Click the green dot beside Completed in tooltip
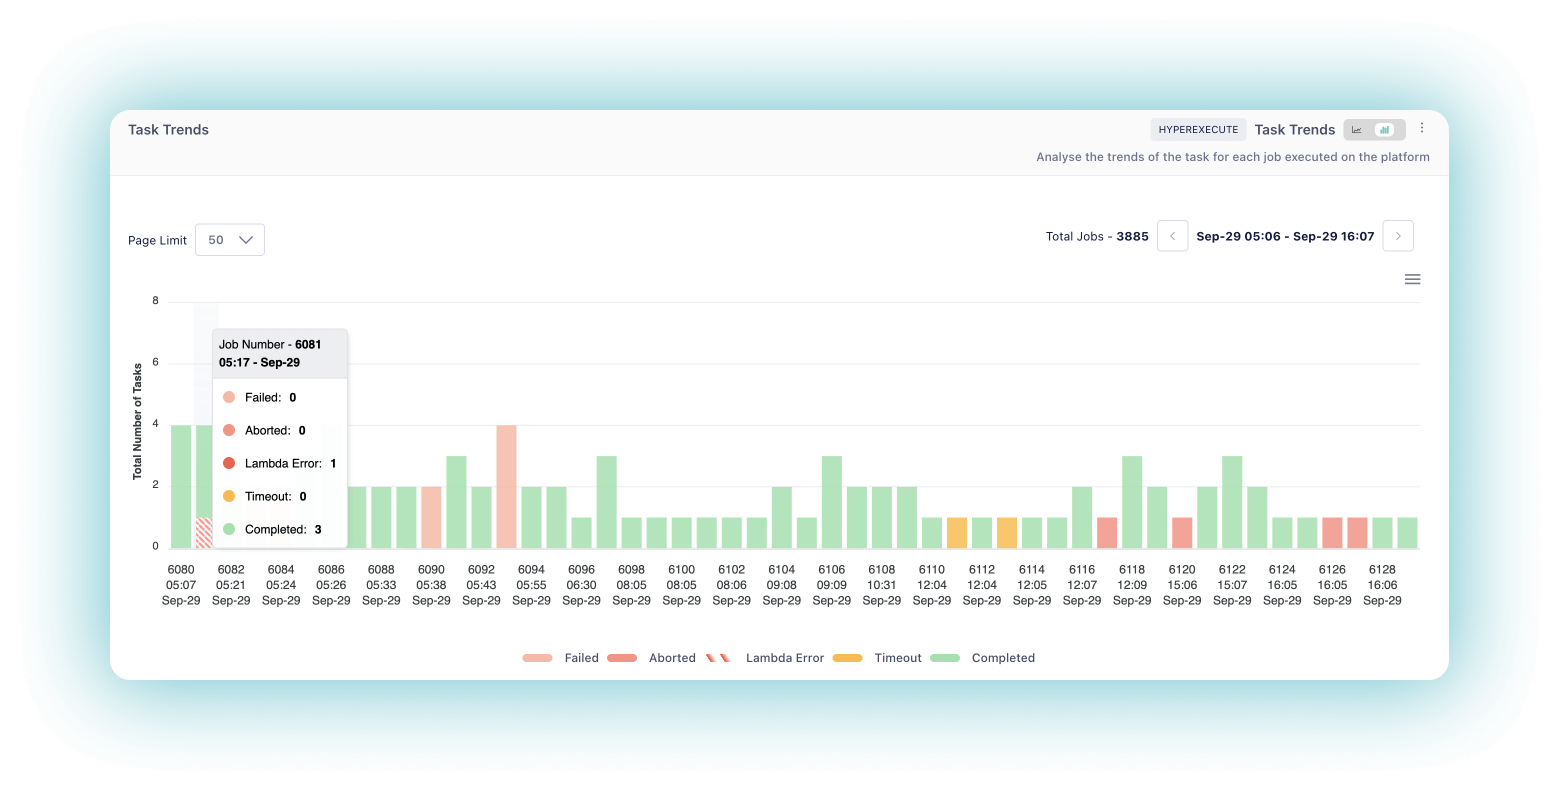This screenshot has height=790, width=1559. click(x=228, y=529)
